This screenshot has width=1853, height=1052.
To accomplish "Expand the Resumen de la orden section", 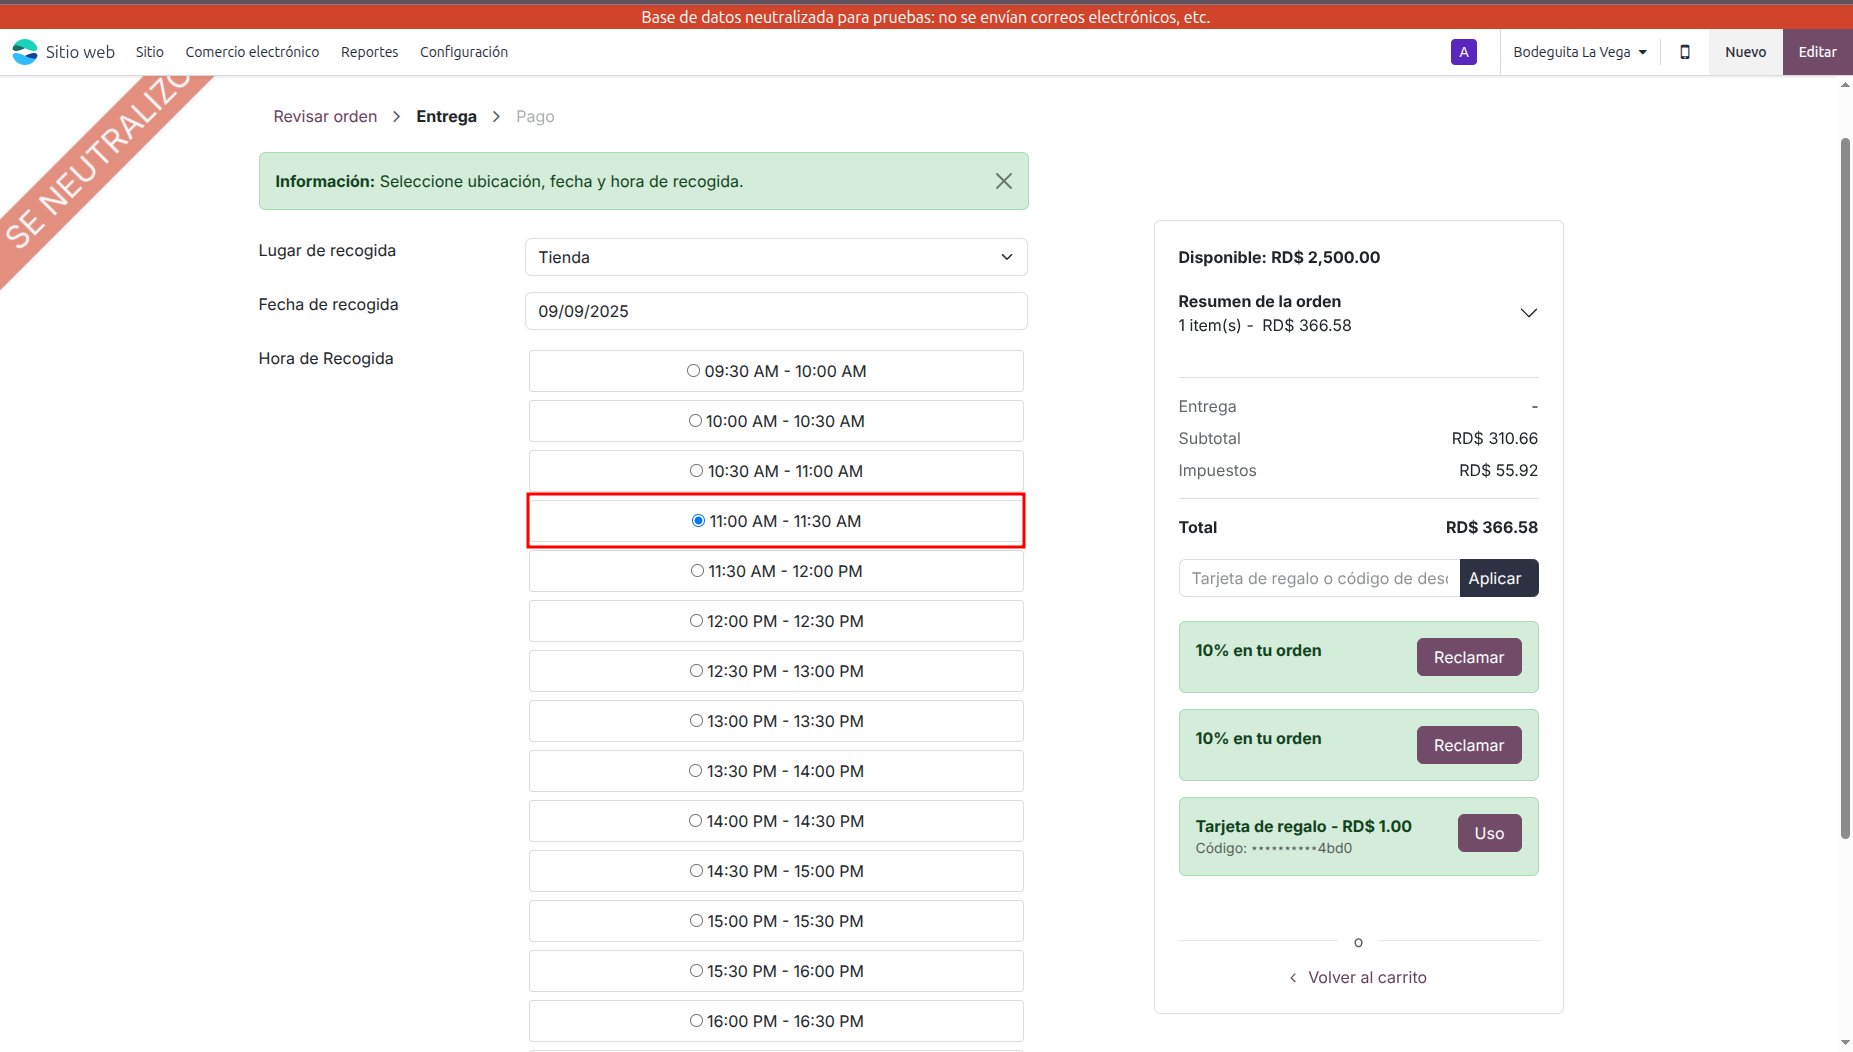I will (1528, 313).
